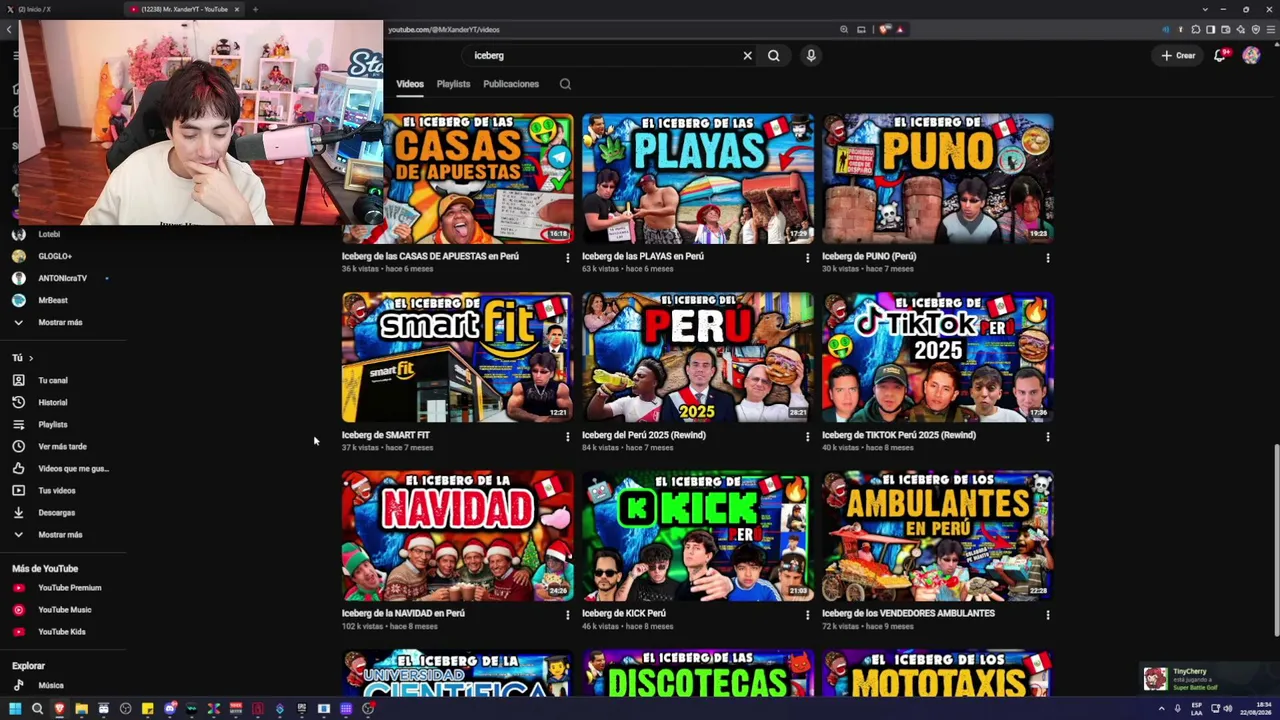The width and height of the screenshot is (1280, 720).
Task: Open a new browser tab
Action: 255,9
